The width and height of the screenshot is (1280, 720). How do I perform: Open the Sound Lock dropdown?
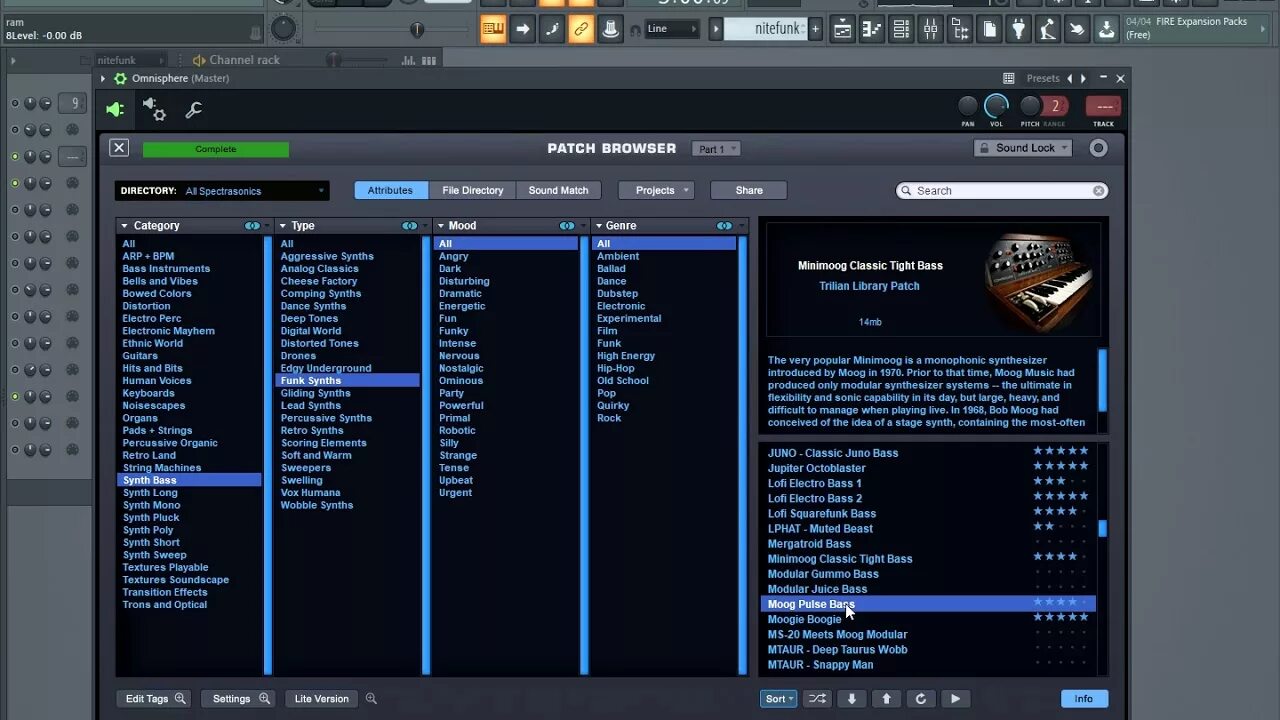tap(1023, 148)
